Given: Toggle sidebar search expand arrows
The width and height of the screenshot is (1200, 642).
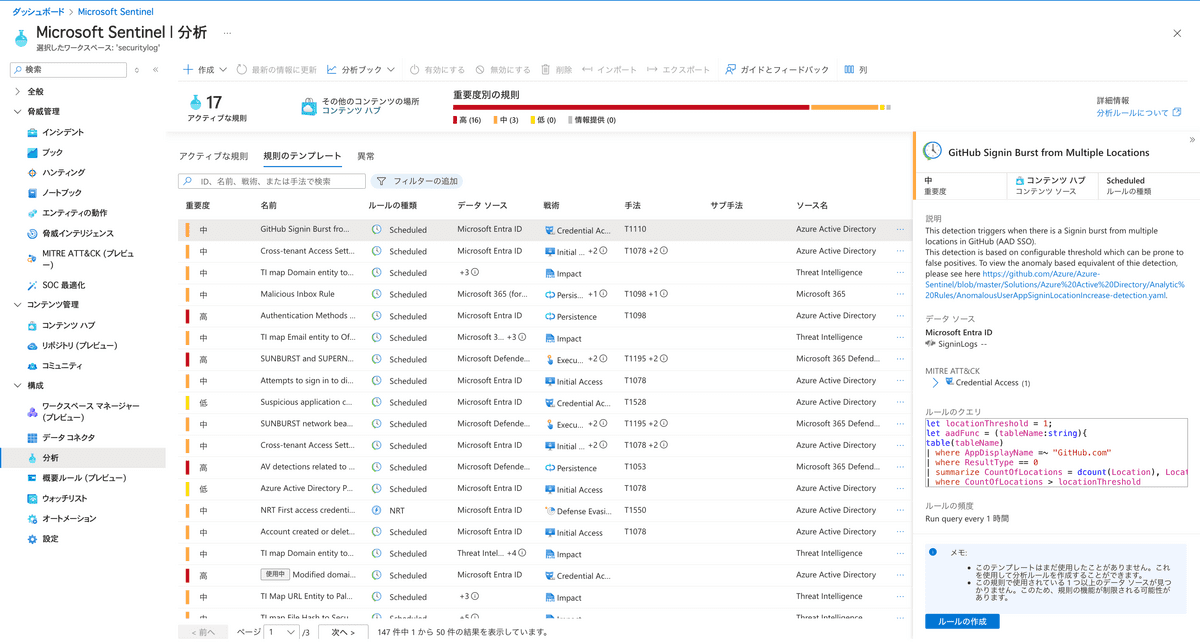Looking at the screenshot, I should tap(136, 70).
